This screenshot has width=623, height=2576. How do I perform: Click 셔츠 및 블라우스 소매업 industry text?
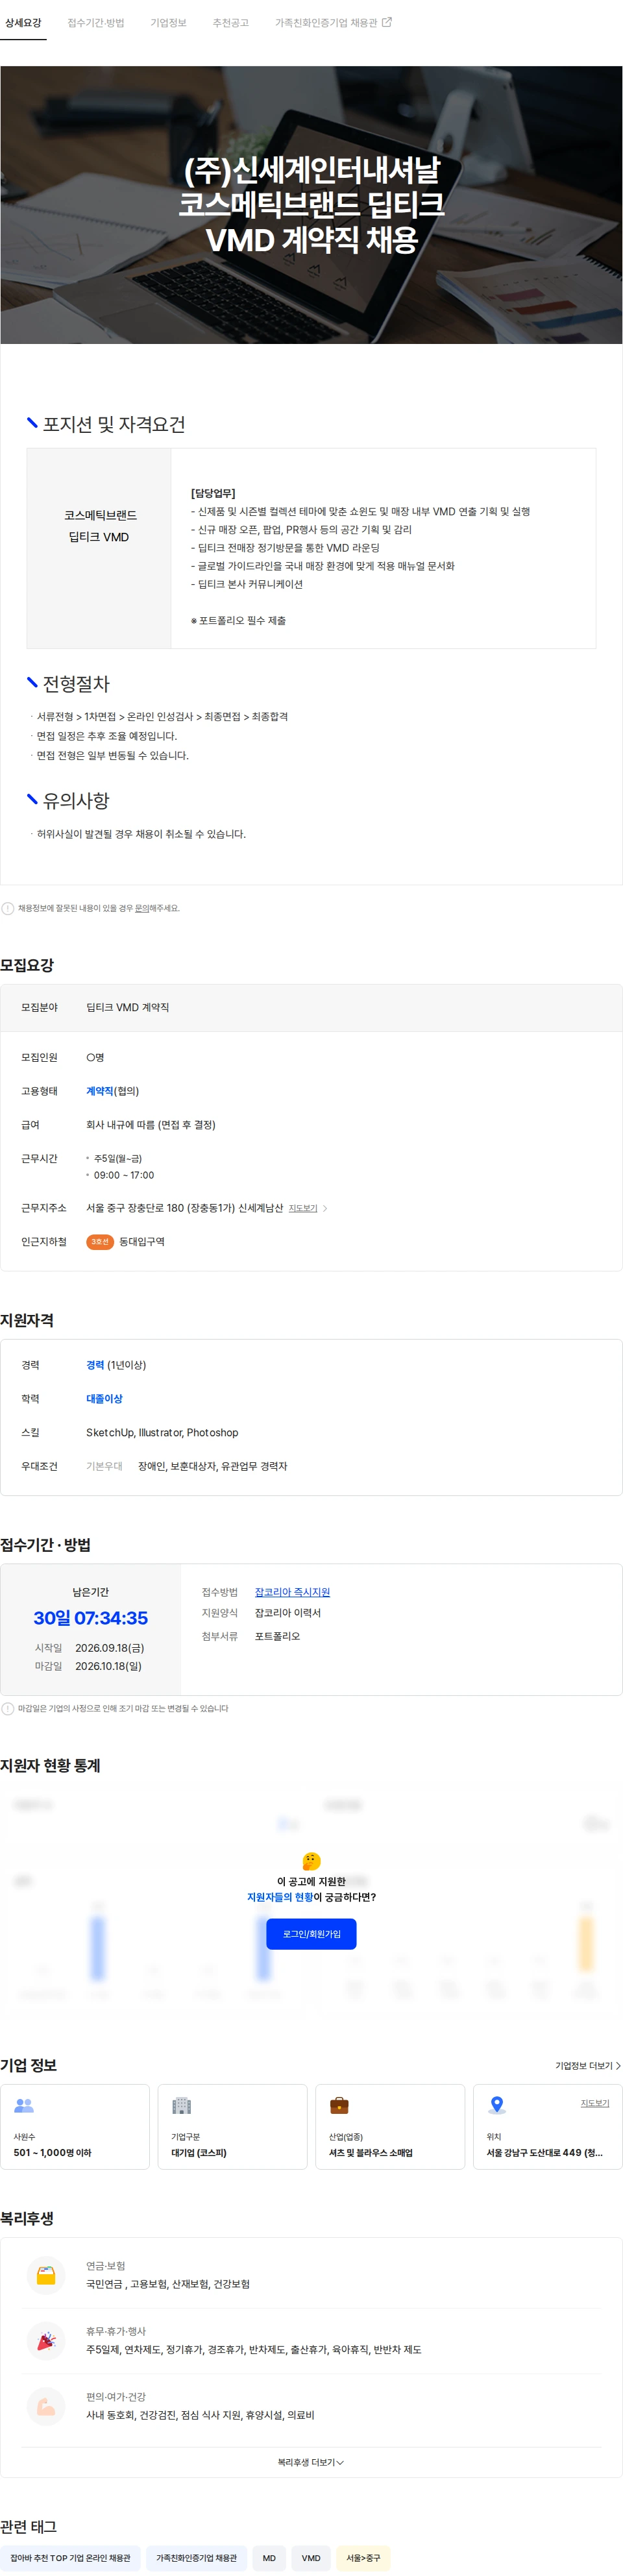[371, 2153]
